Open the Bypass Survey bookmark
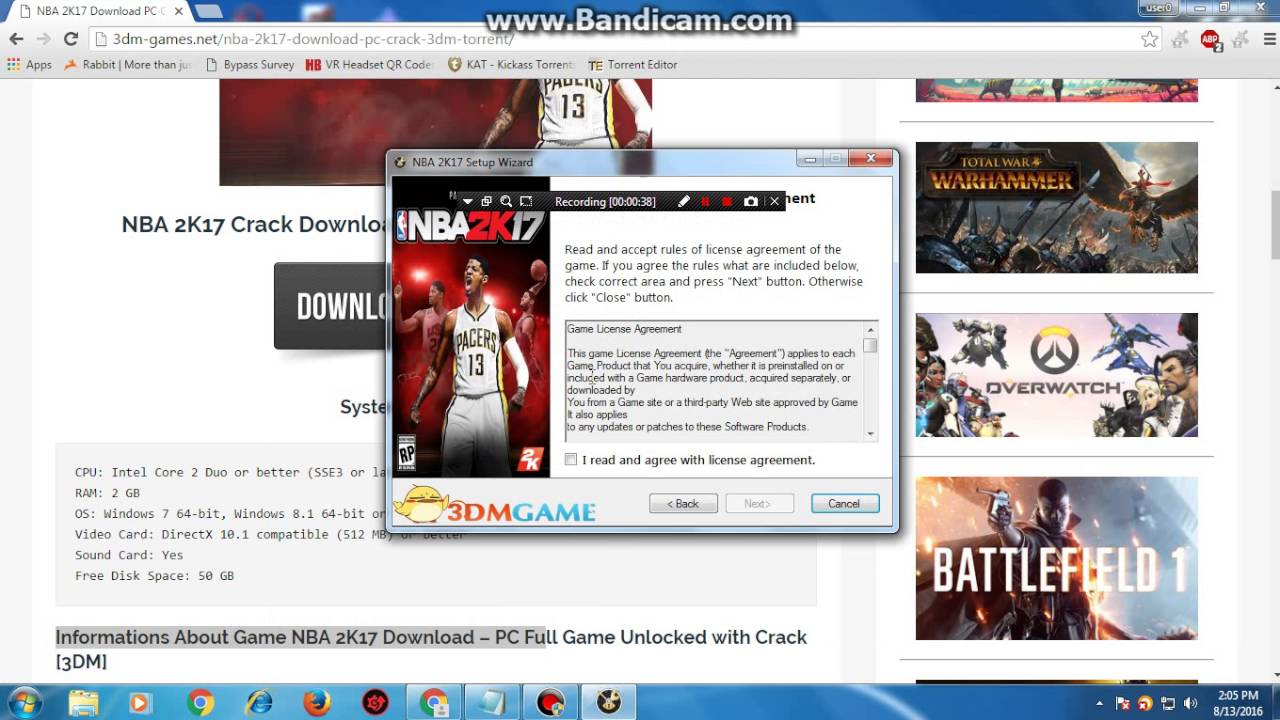This screenshot has height=720, width=1280. 250,65
